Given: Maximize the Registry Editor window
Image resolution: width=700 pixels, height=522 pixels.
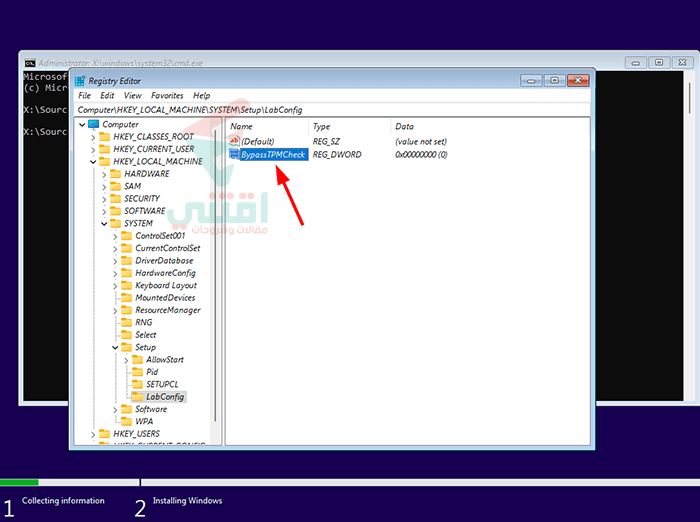Looking at the screenshot, I should 554,80.
